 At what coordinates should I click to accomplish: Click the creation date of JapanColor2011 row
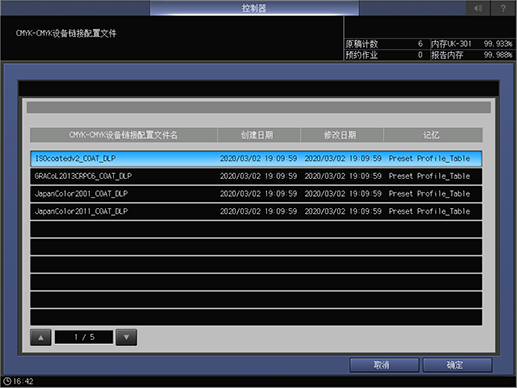(x=258, y=211)
